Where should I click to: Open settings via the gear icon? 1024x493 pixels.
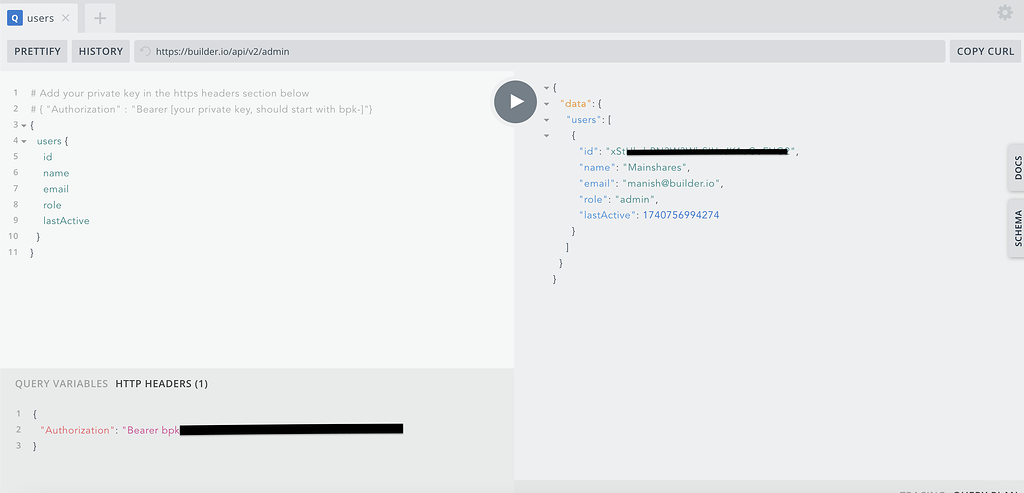point(1004,12)
